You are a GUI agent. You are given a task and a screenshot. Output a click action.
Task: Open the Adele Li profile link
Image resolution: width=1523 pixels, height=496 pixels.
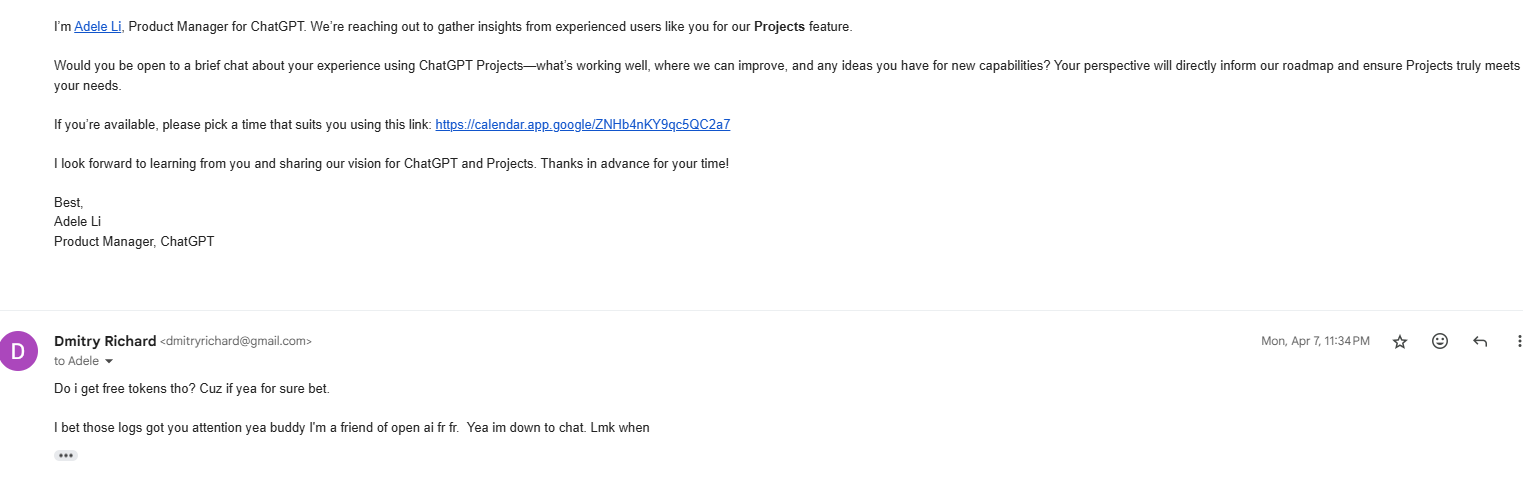98,27
